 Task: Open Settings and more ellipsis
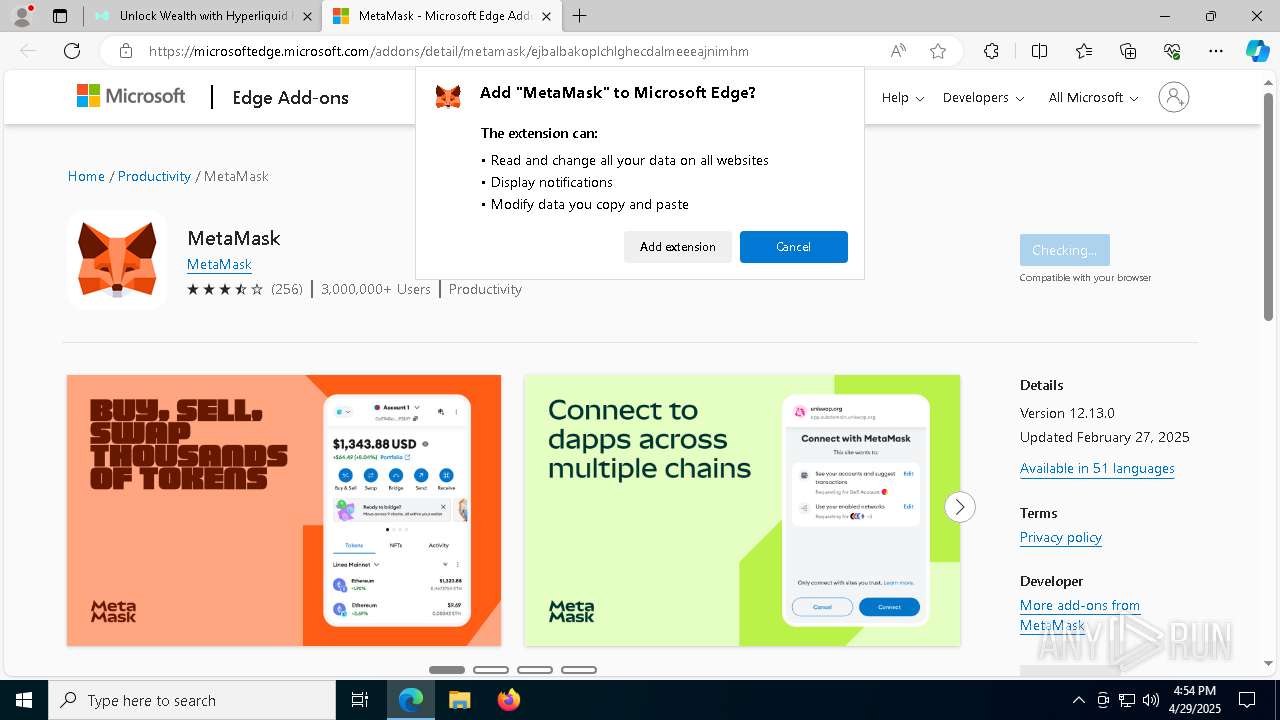[1216, 51]
